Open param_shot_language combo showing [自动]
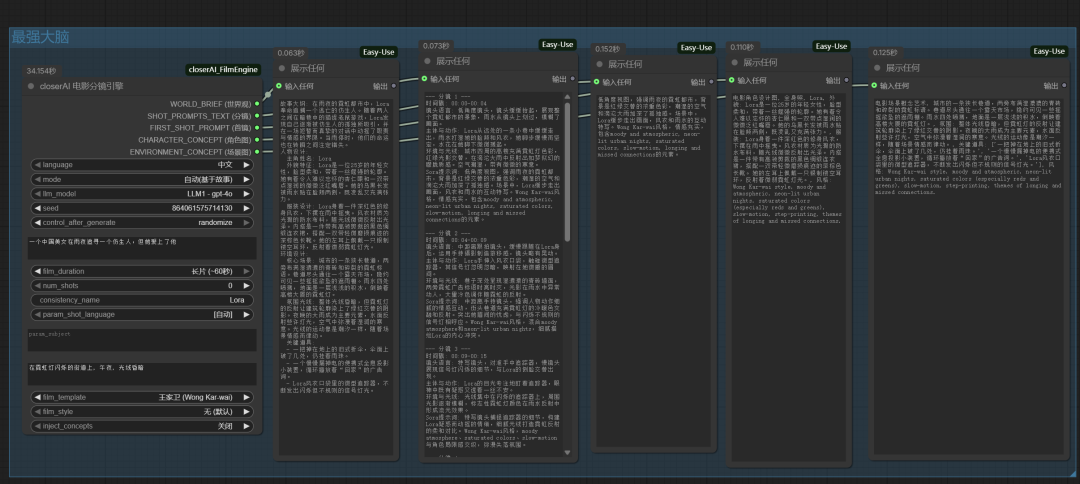 point(142,315)
